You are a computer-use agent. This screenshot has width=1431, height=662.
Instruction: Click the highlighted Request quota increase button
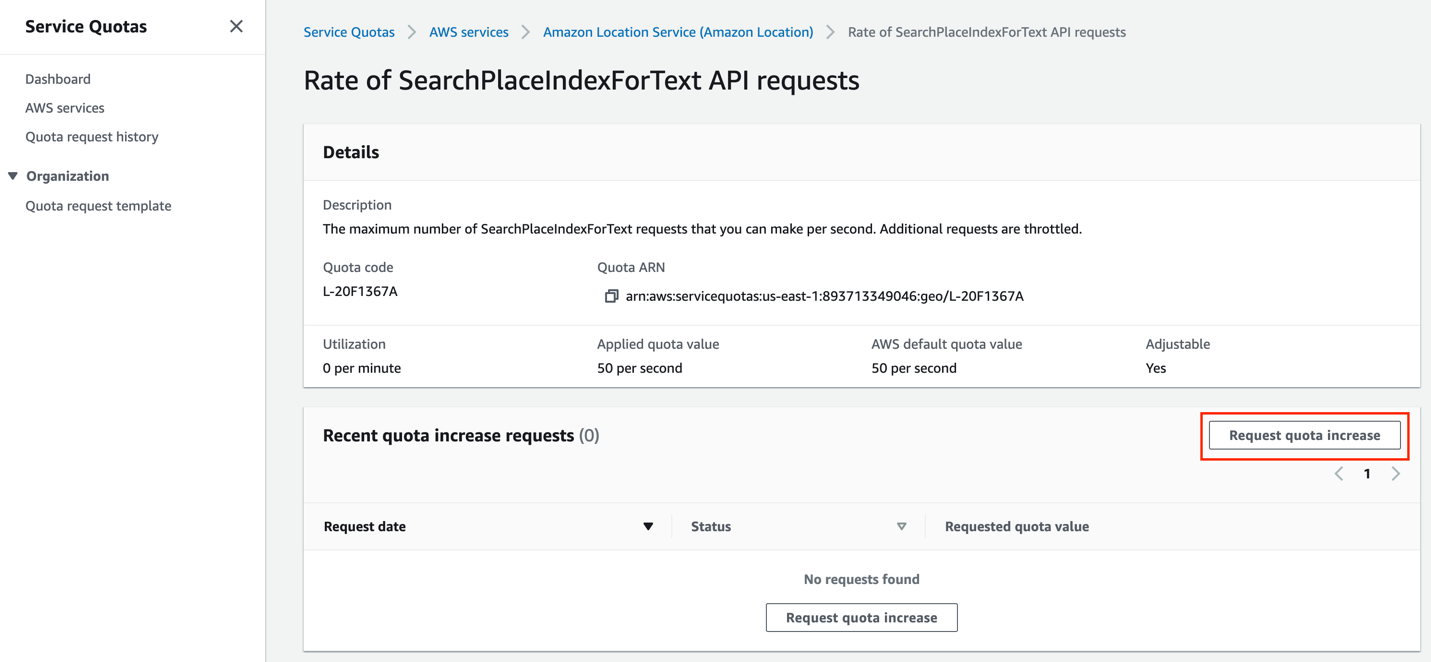(x=1303, y=435)
